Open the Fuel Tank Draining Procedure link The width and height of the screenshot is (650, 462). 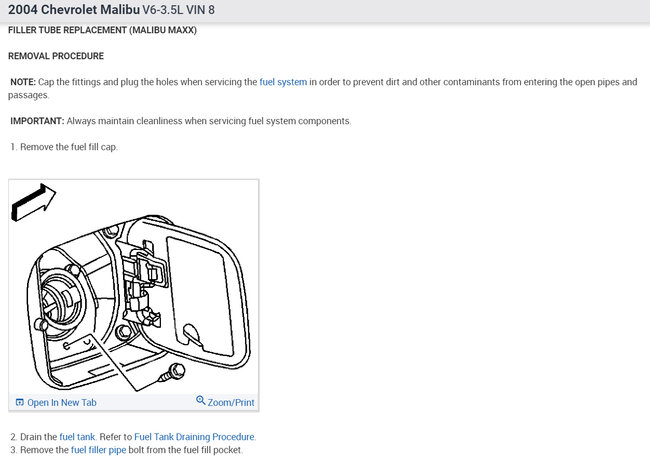(x=194, y=437)
